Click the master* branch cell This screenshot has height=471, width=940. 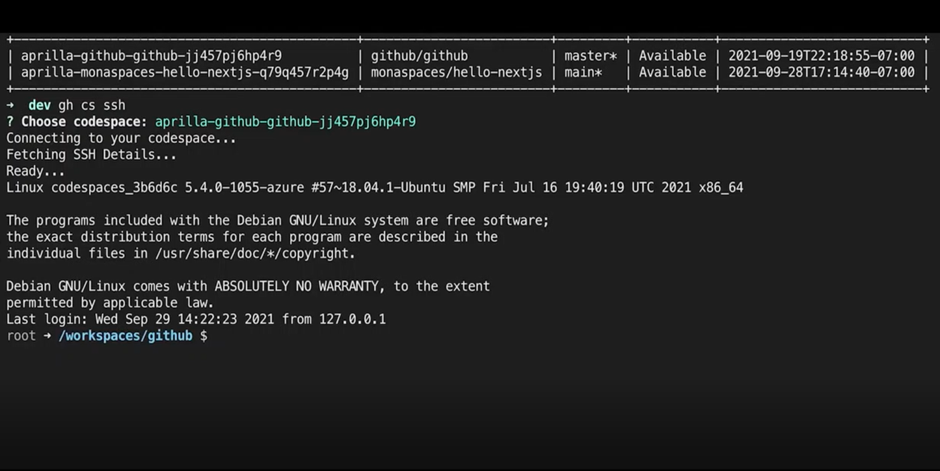click(x=590, y=56)
